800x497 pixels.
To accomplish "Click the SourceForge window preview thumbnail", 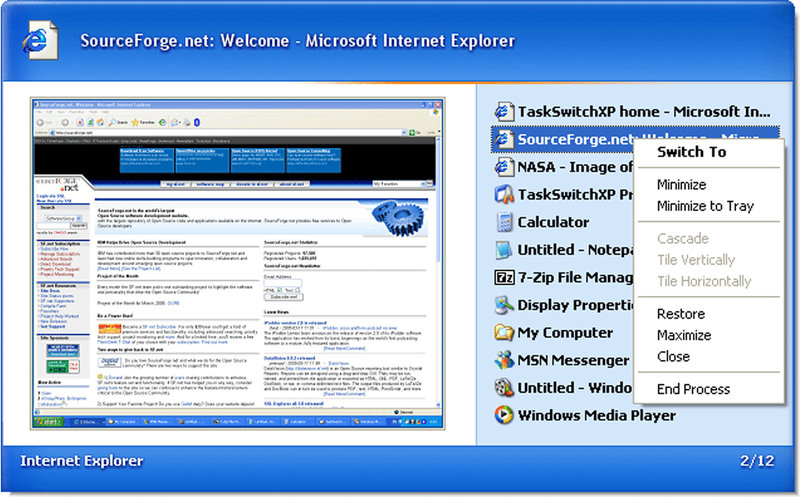I will [237, 263].
